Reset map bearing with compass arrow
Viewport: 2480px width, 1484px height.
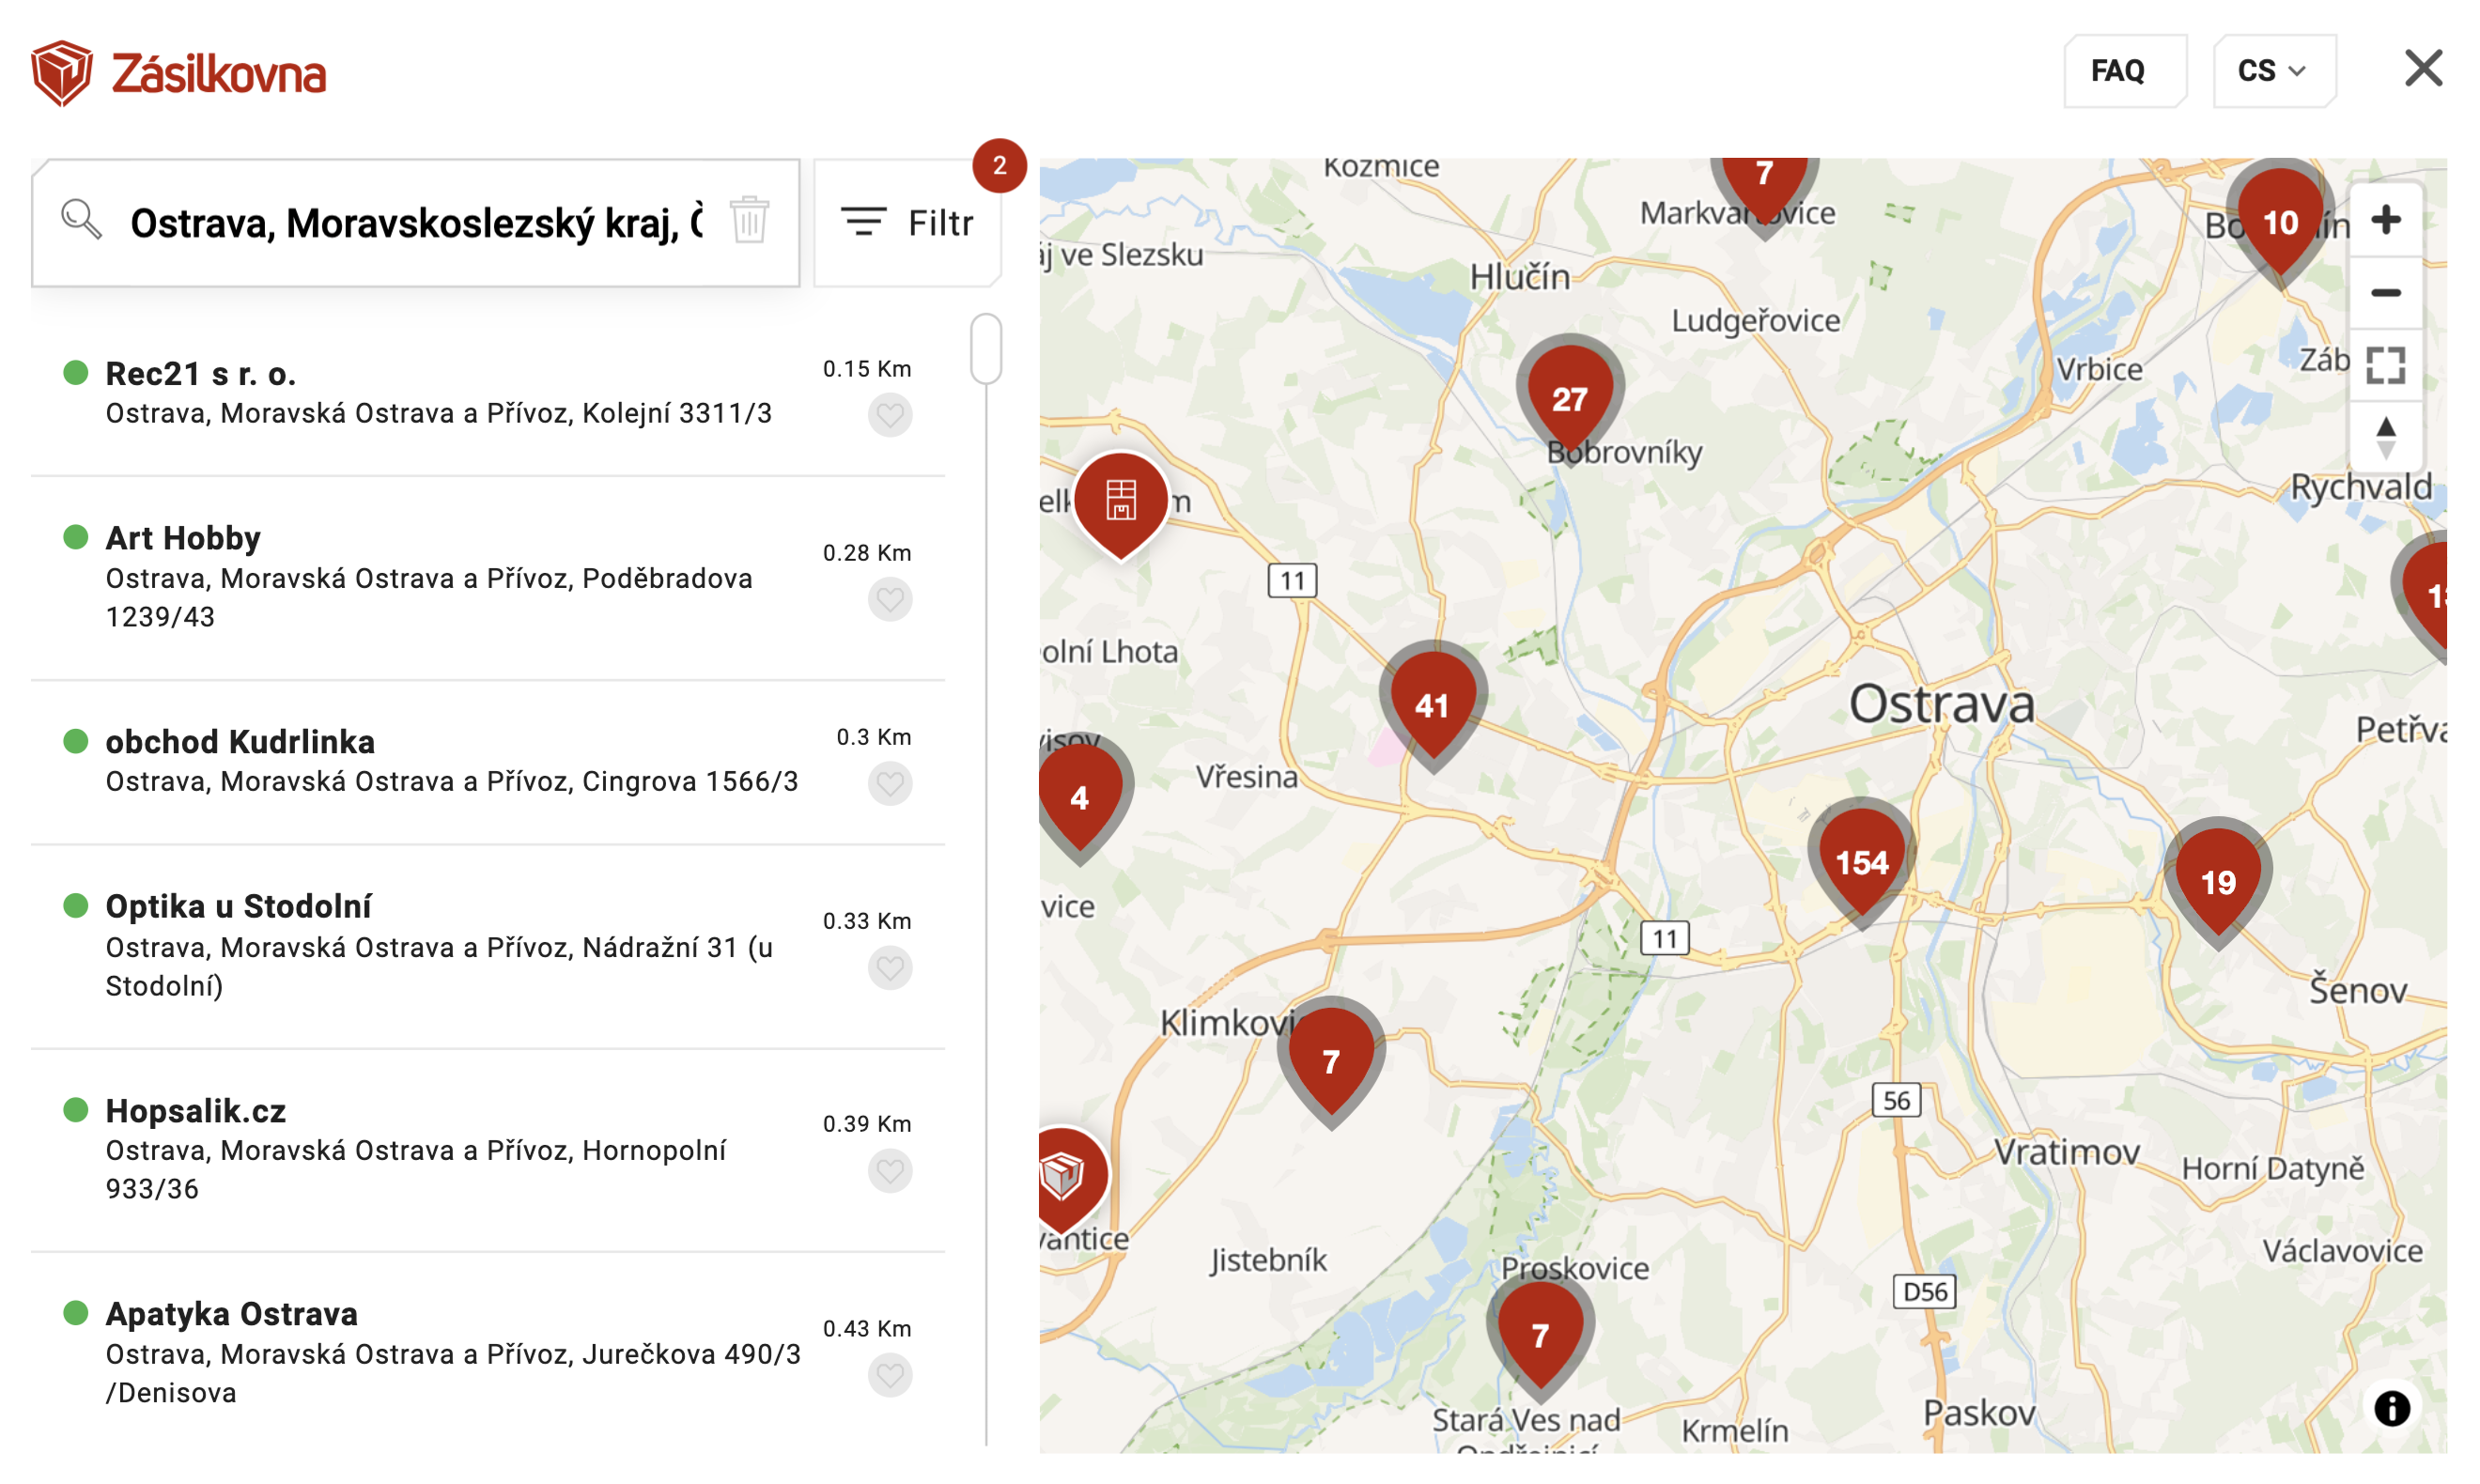pyautogui.click(x=2385, y=437)
